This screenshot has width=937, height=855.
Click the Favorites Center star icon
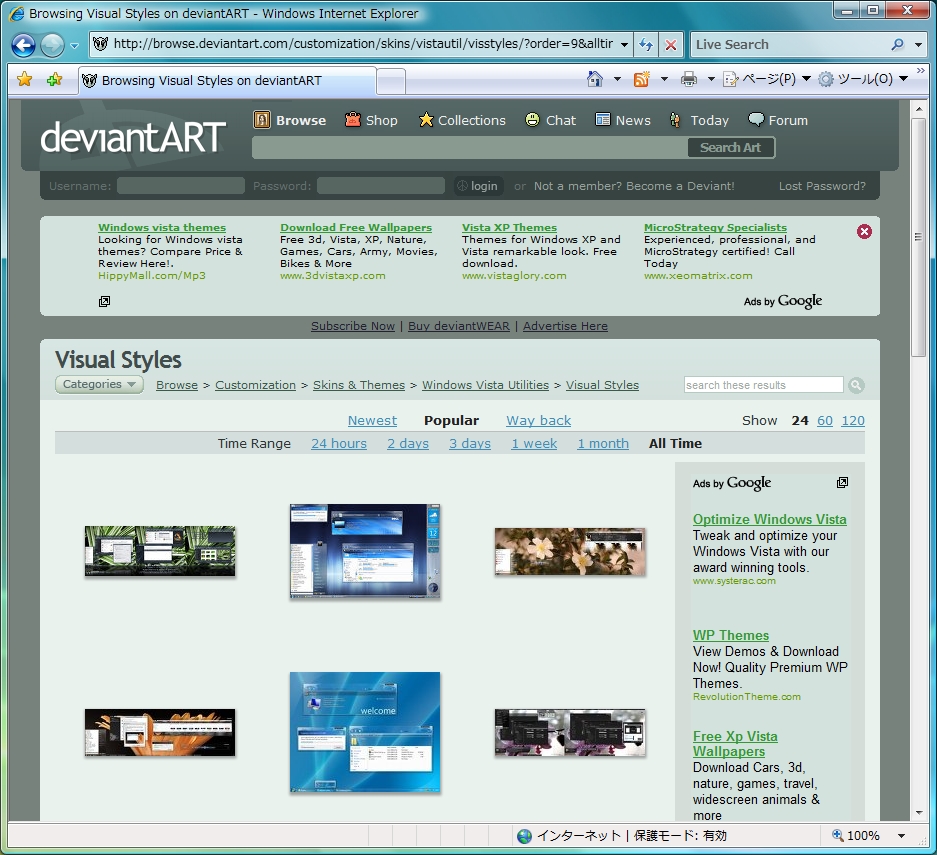click(x=25, y=79)
